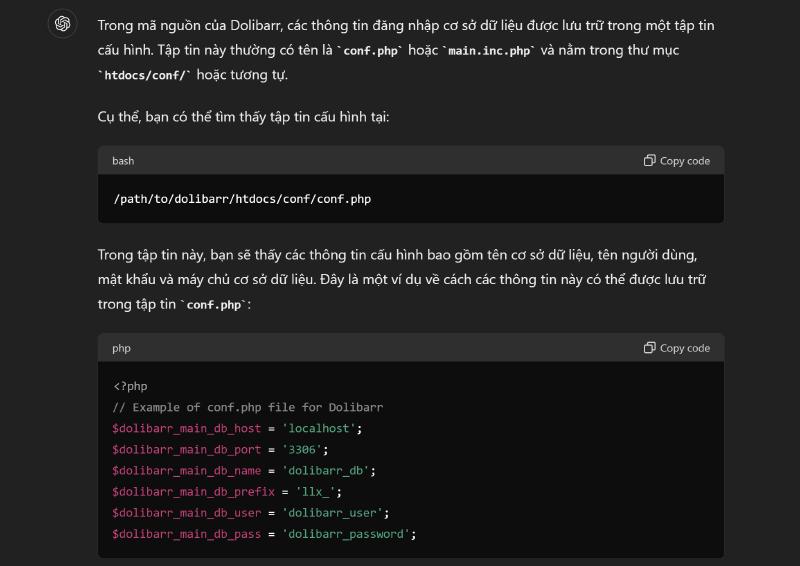Click inline code htdocs/conf/ in first paragraph
Image resolution: width=800 pixels, height=566 pixels.
pyautogui.click(x=145, y=75)
